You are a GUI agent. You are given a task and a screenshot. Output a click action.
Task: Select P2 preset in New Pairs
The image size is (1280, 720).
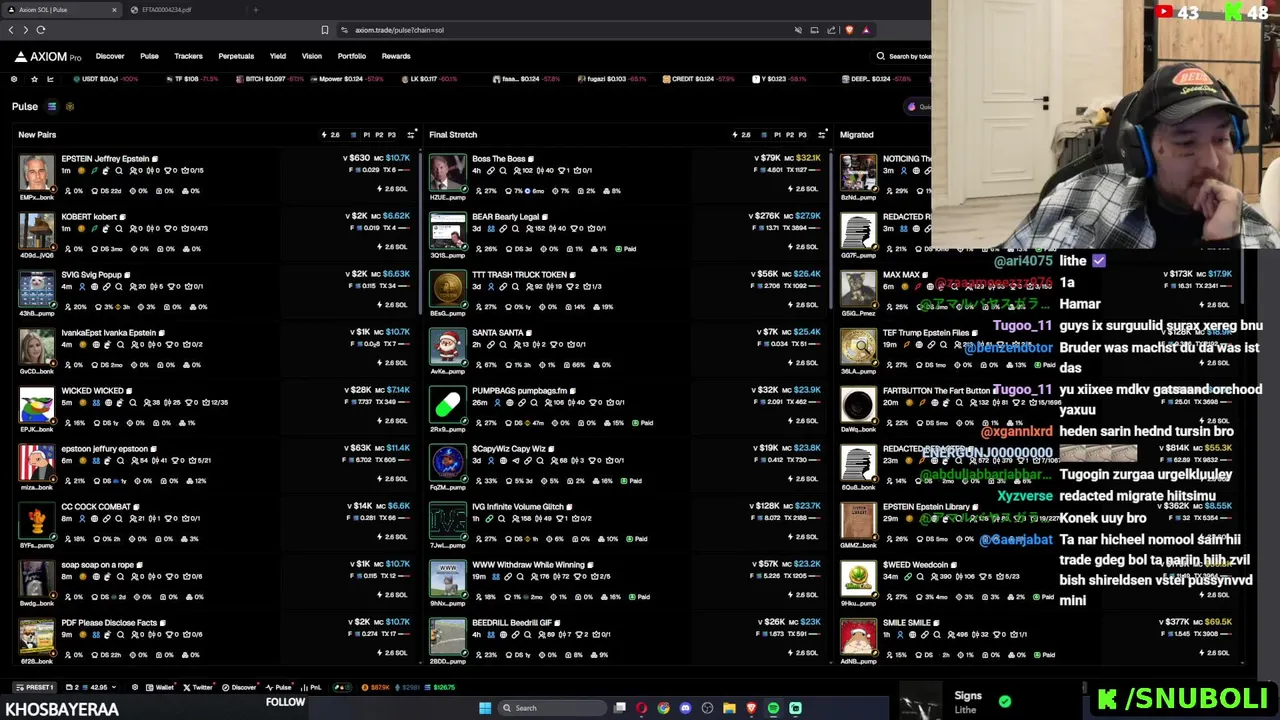click(378, 134)
